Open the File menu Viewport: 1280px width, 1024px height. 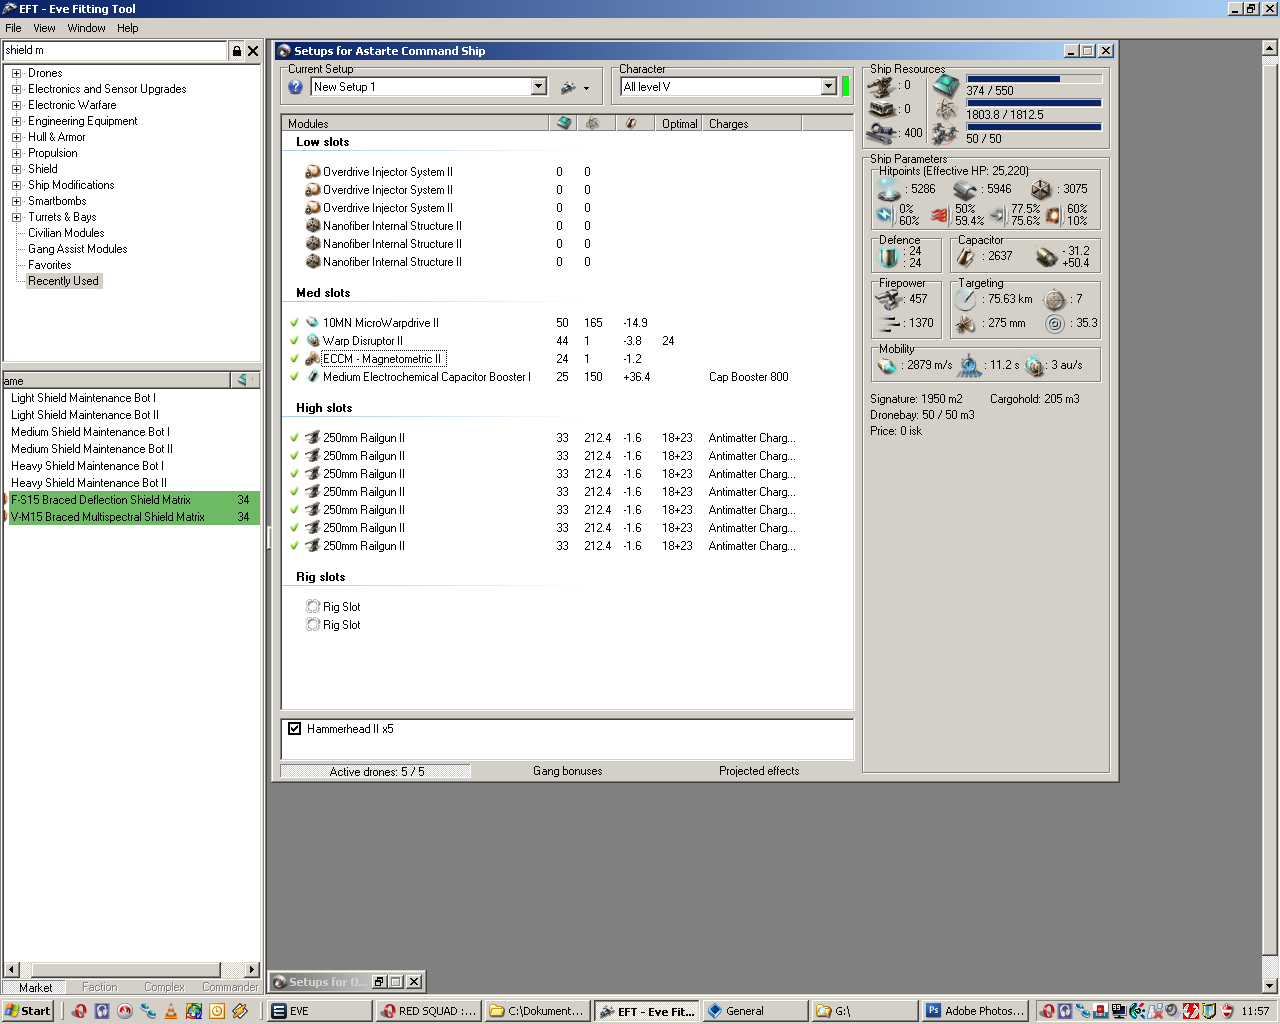coord(13,28)
